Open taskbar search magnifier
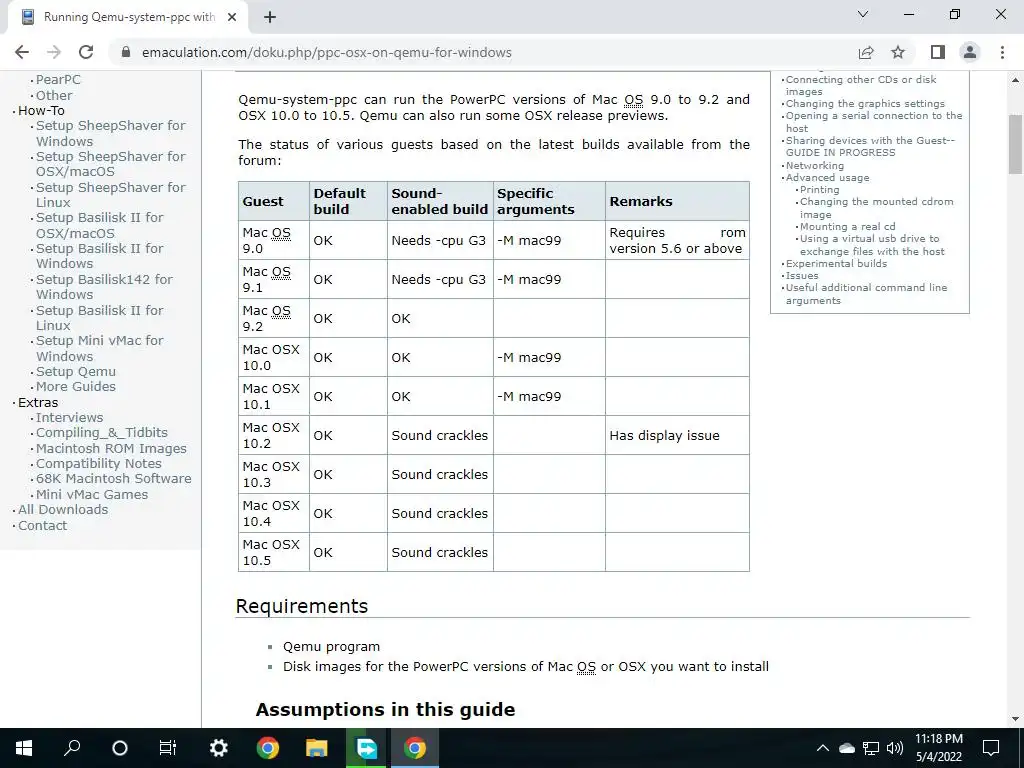 click(72, 748)
